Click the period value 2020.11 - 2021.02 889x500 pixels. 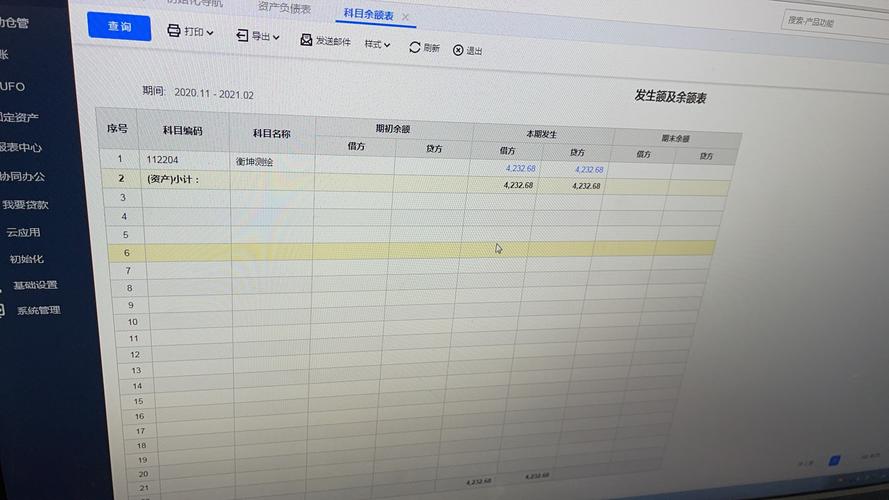coord(214,94)
